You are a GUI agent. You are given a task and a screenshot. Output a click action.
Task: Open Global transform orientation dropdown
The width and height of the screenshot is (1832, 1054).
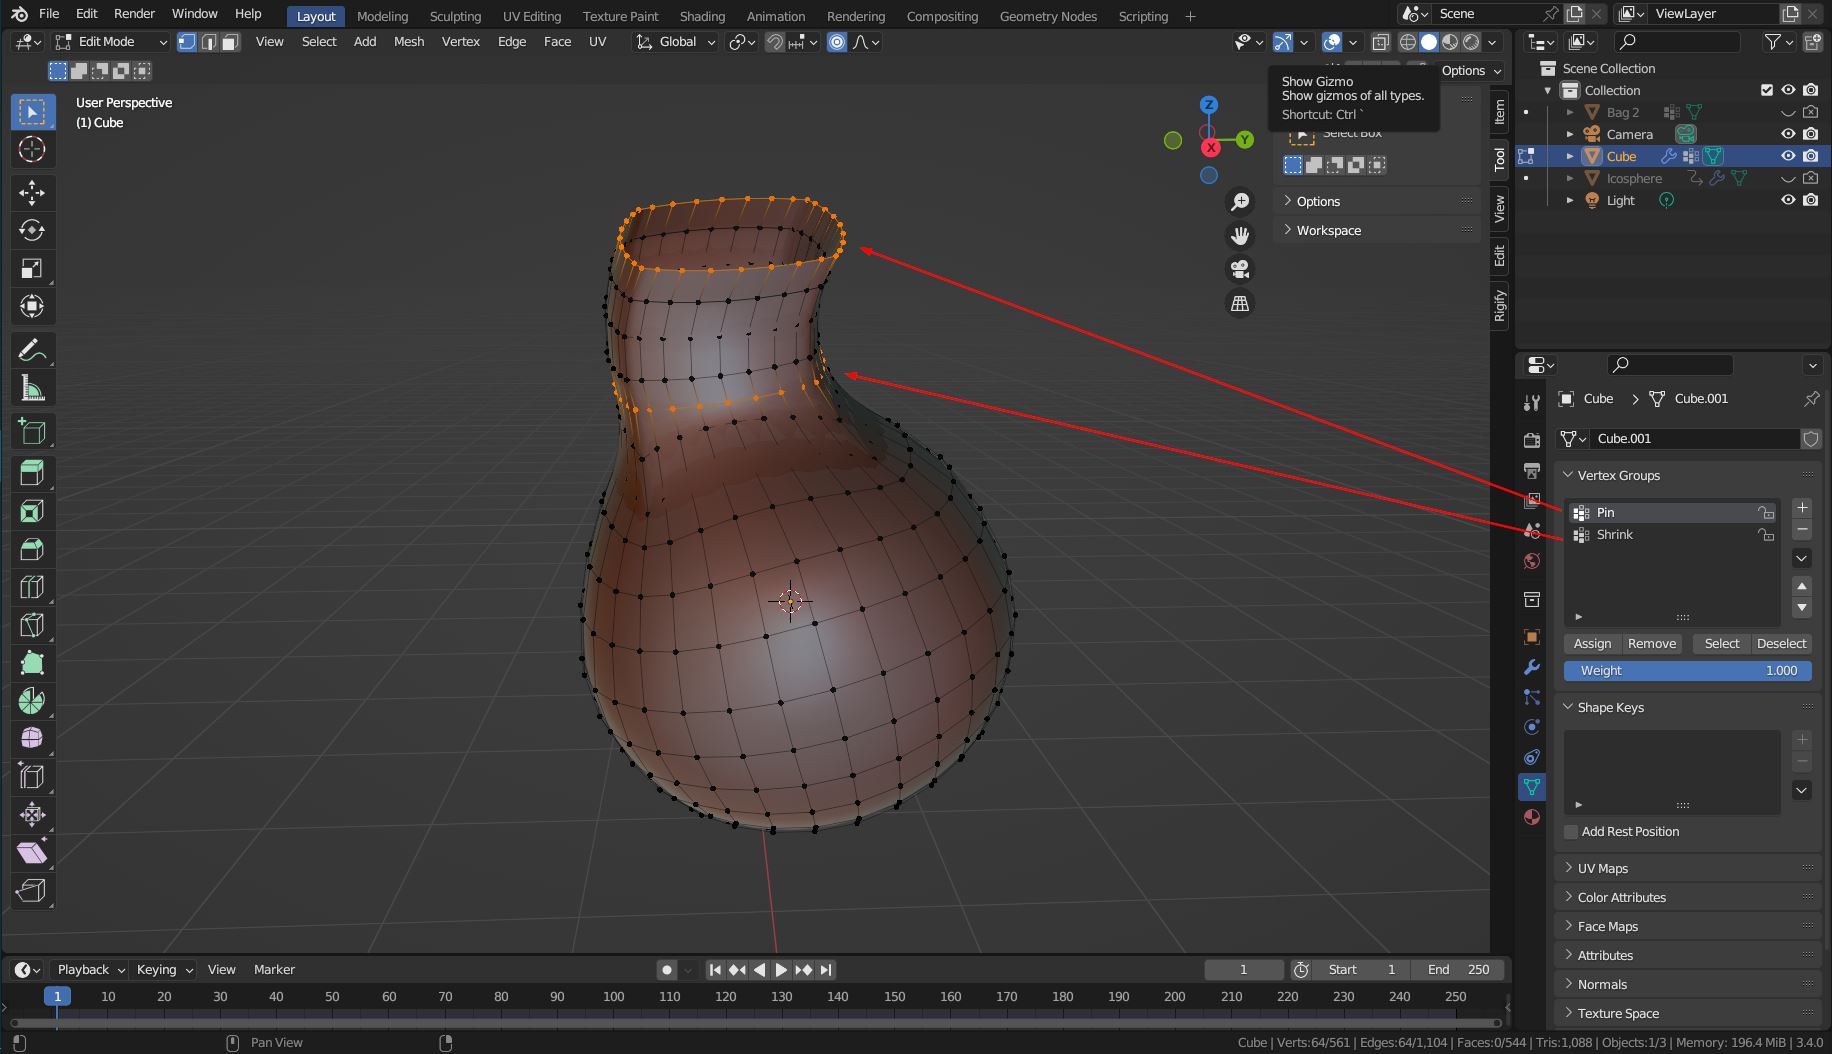677,42
